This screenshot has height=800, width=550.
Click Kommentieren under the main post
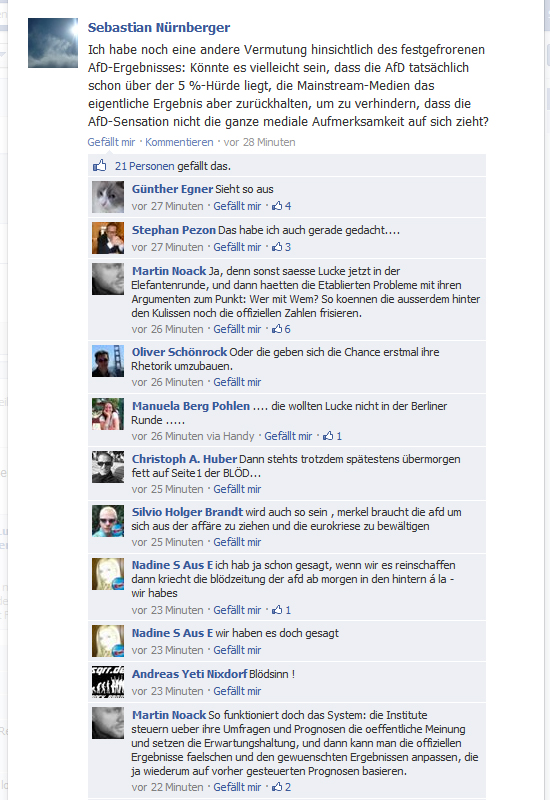click(179, 142)
